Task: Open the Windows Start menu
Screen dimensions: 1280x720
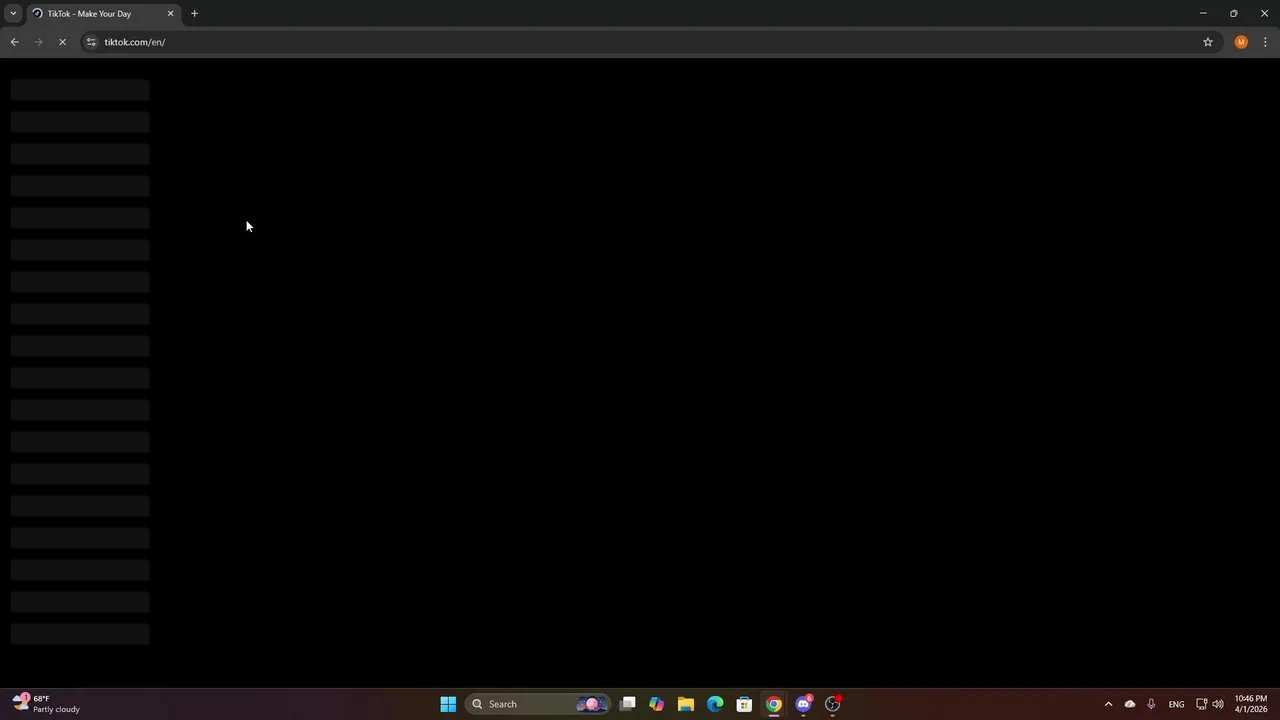Action: point(448,704)
